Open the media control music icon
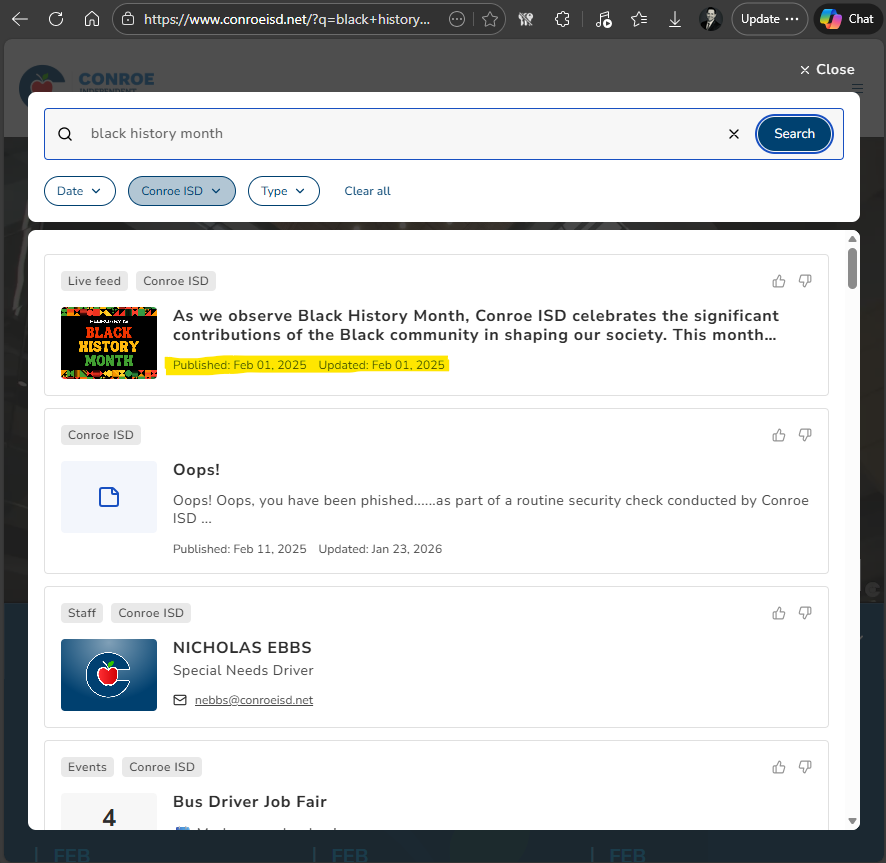The image size is (886, 863). point(603,19)
